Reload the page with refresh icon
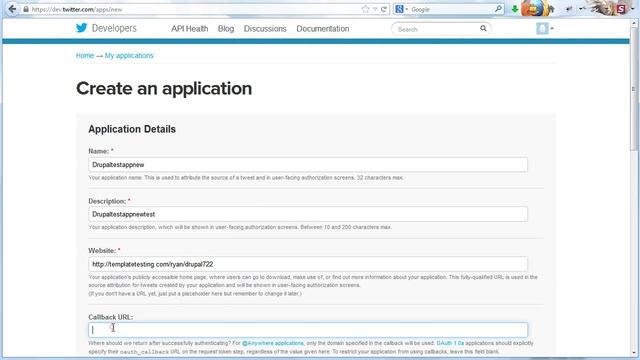Screen dimensions: 640x360 (384, 9)
